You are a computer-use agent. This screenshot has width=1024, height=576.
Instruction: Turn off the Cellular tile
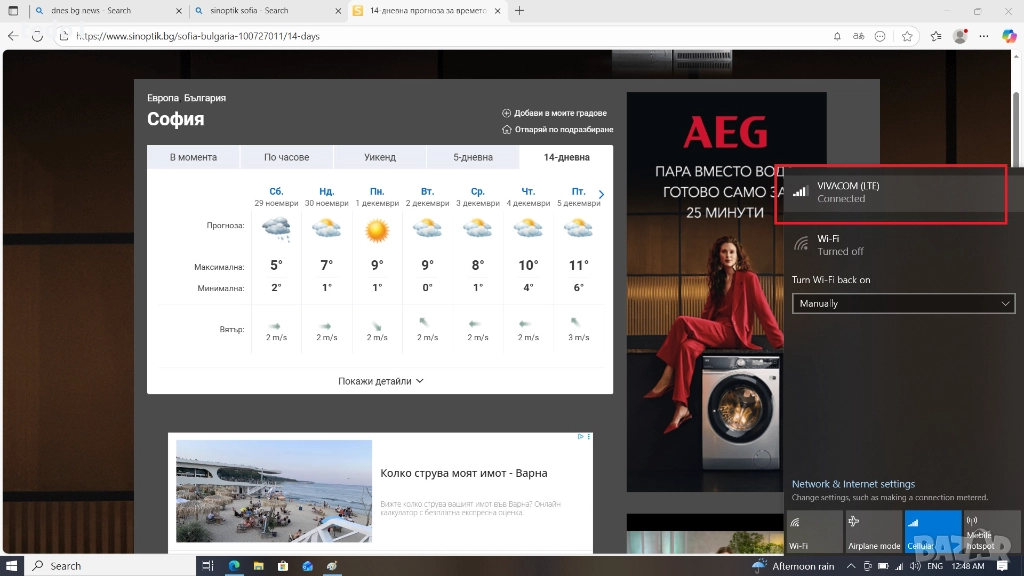click(932, 531)
